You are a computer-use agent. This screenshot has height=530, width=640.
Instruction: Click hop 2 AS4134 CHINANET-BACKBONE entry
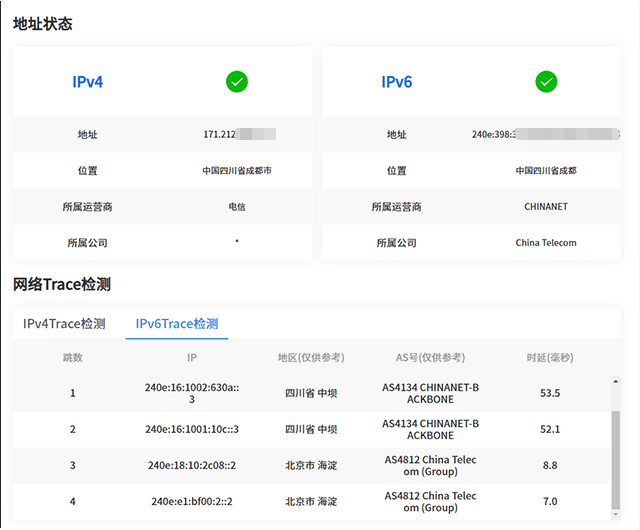[430, 429]
